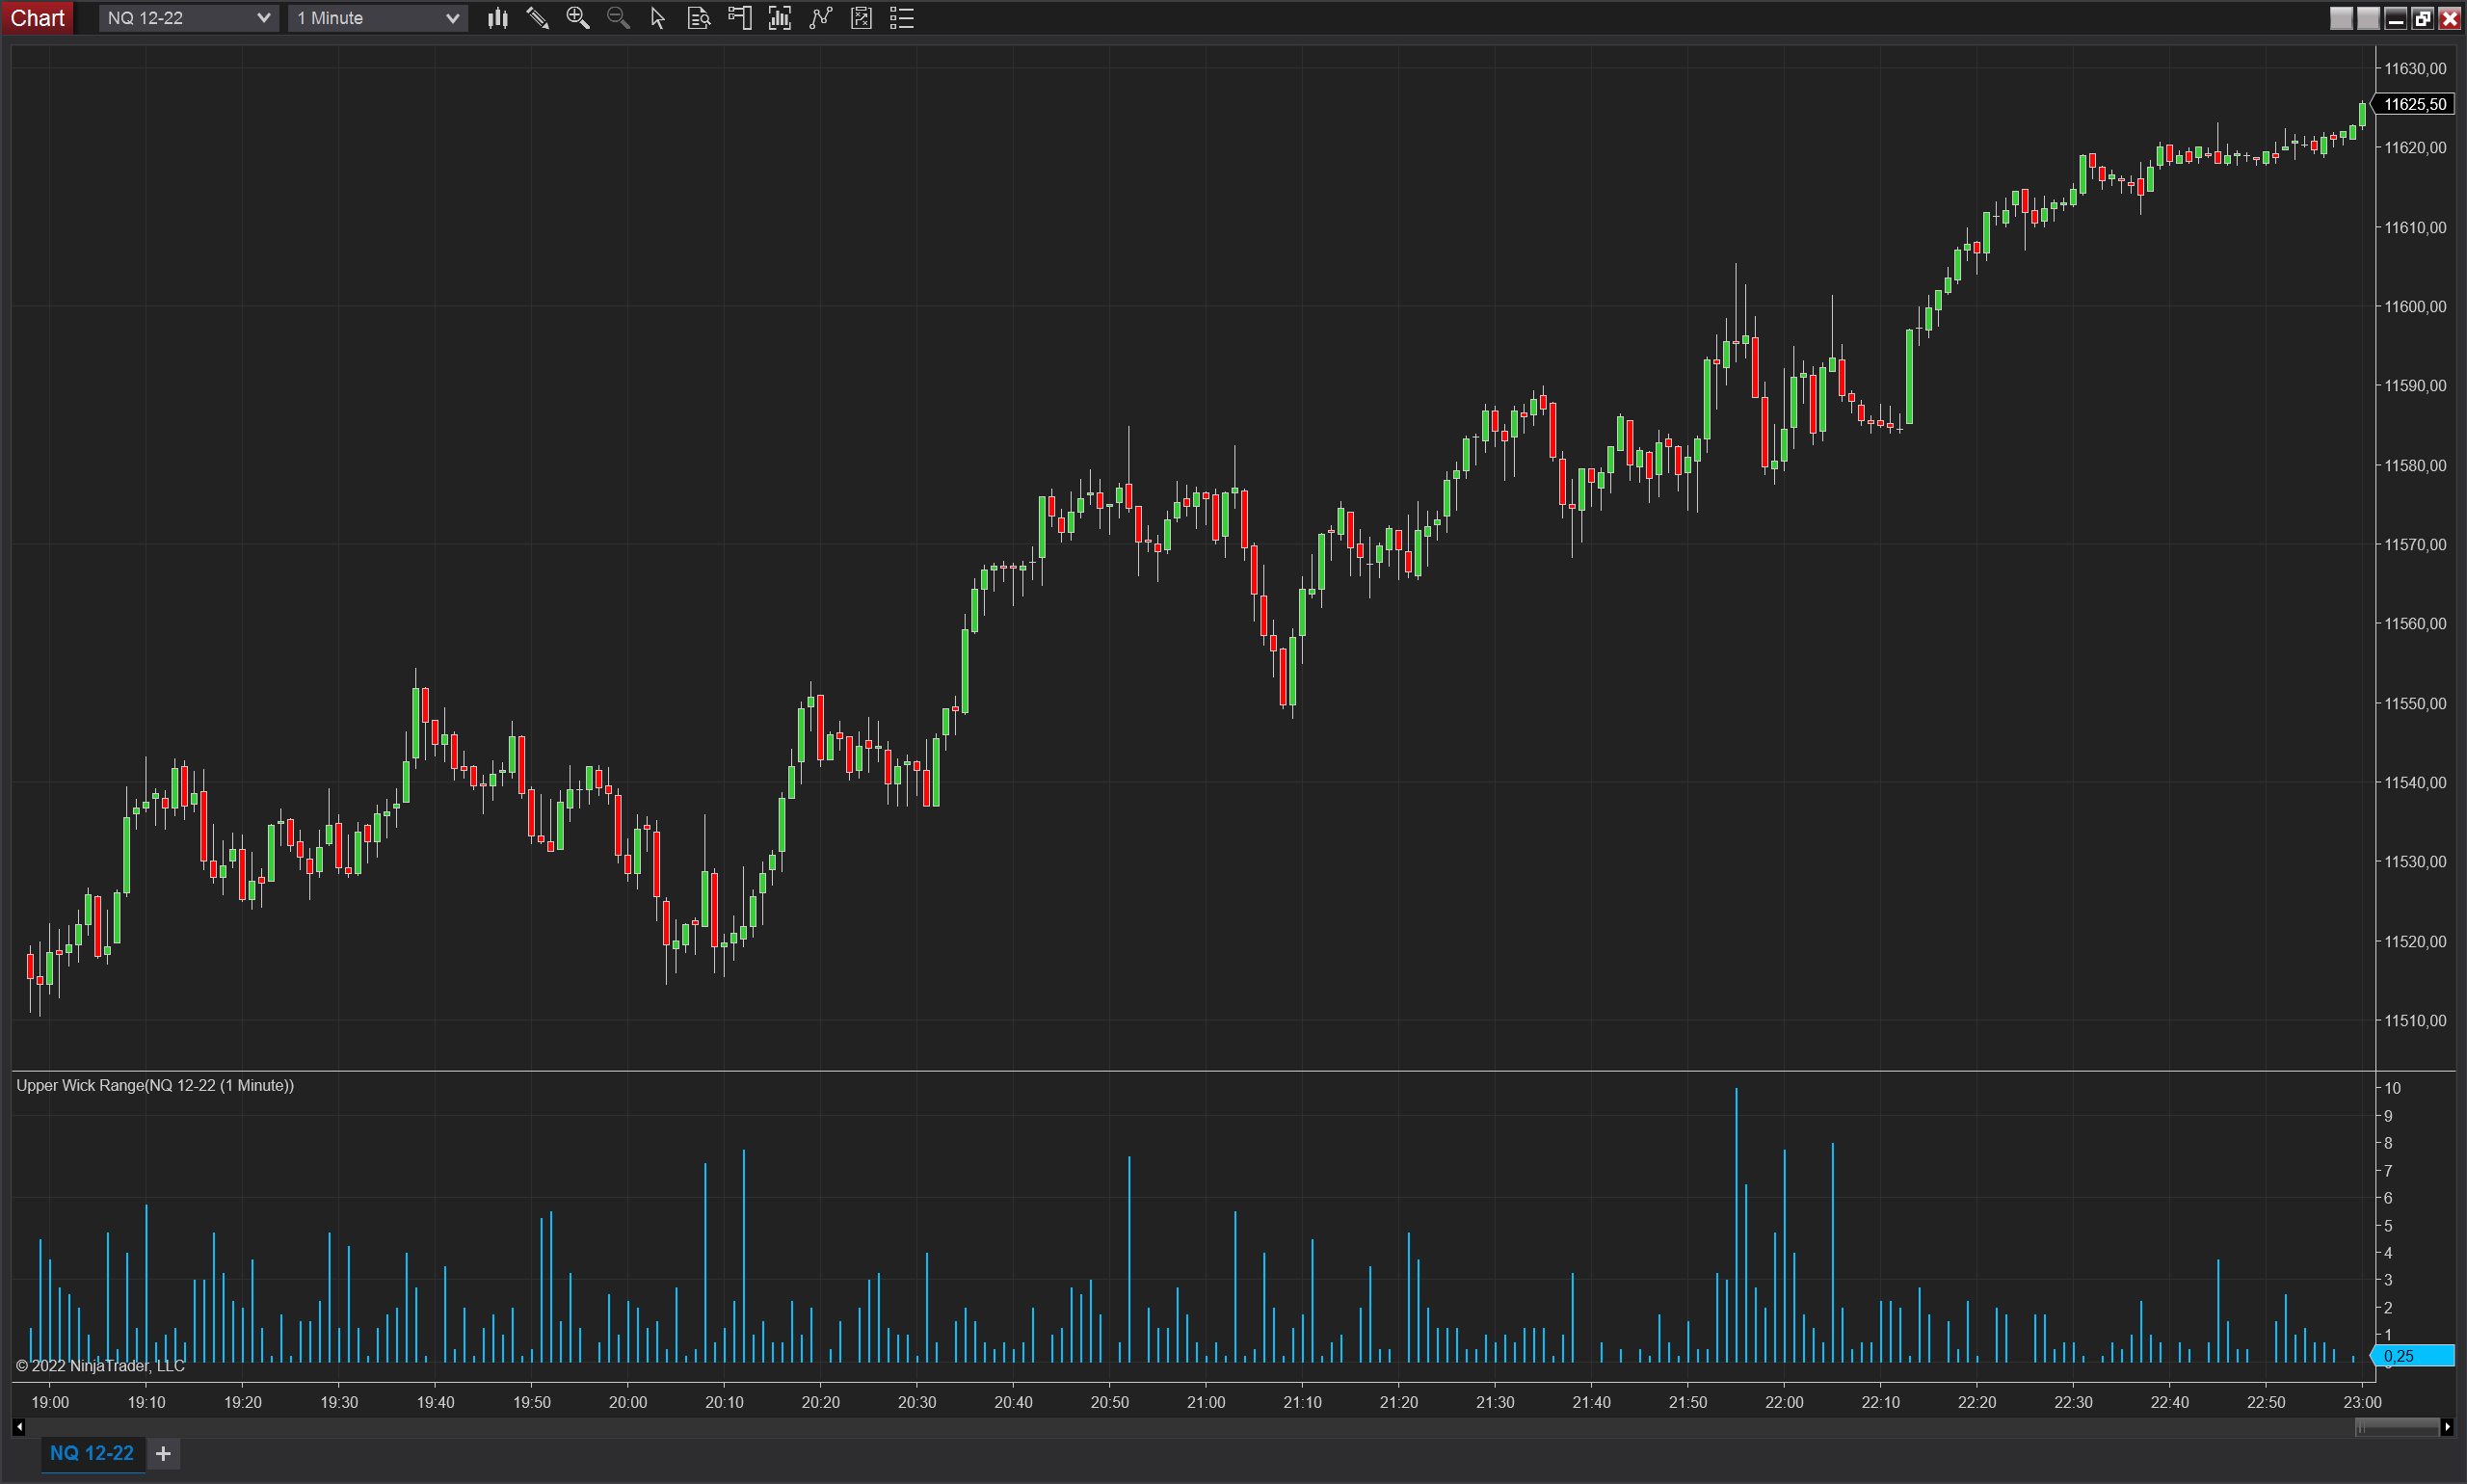This screenshot has height=1484, width=2467.
Task: Click the second grey link button
Action: click(2368, 18)
